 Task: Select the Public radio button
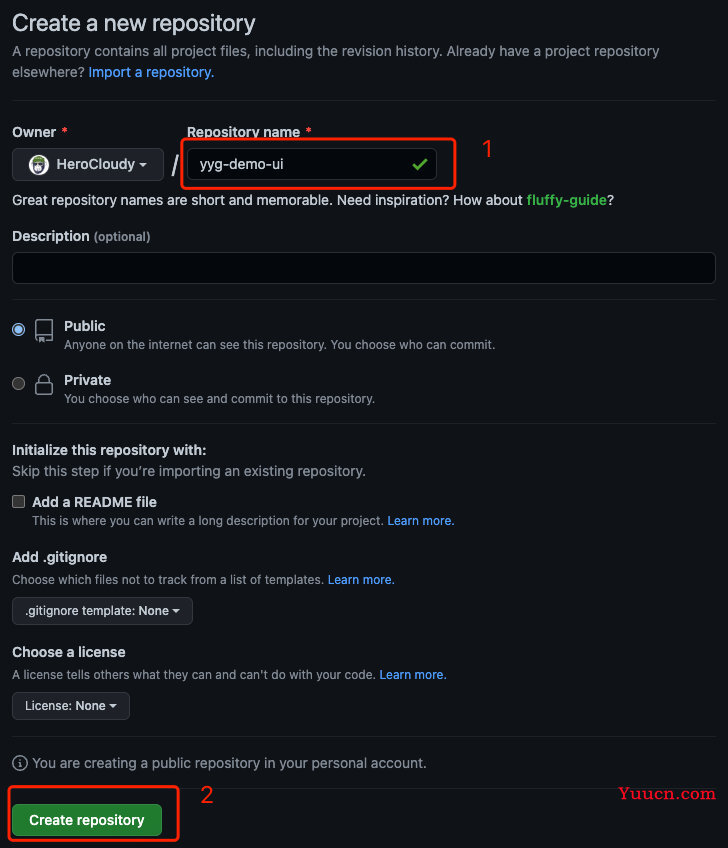tap(18, 329)
